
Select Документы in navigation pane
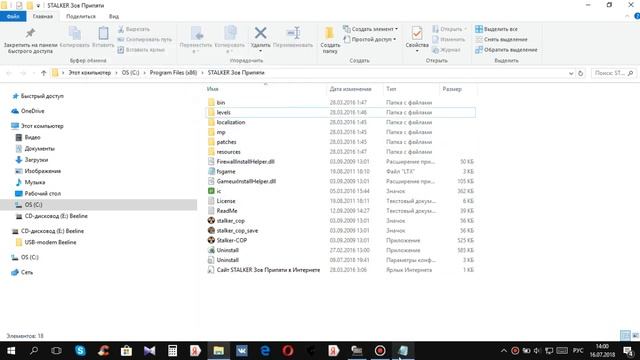[x=40, y=149]
